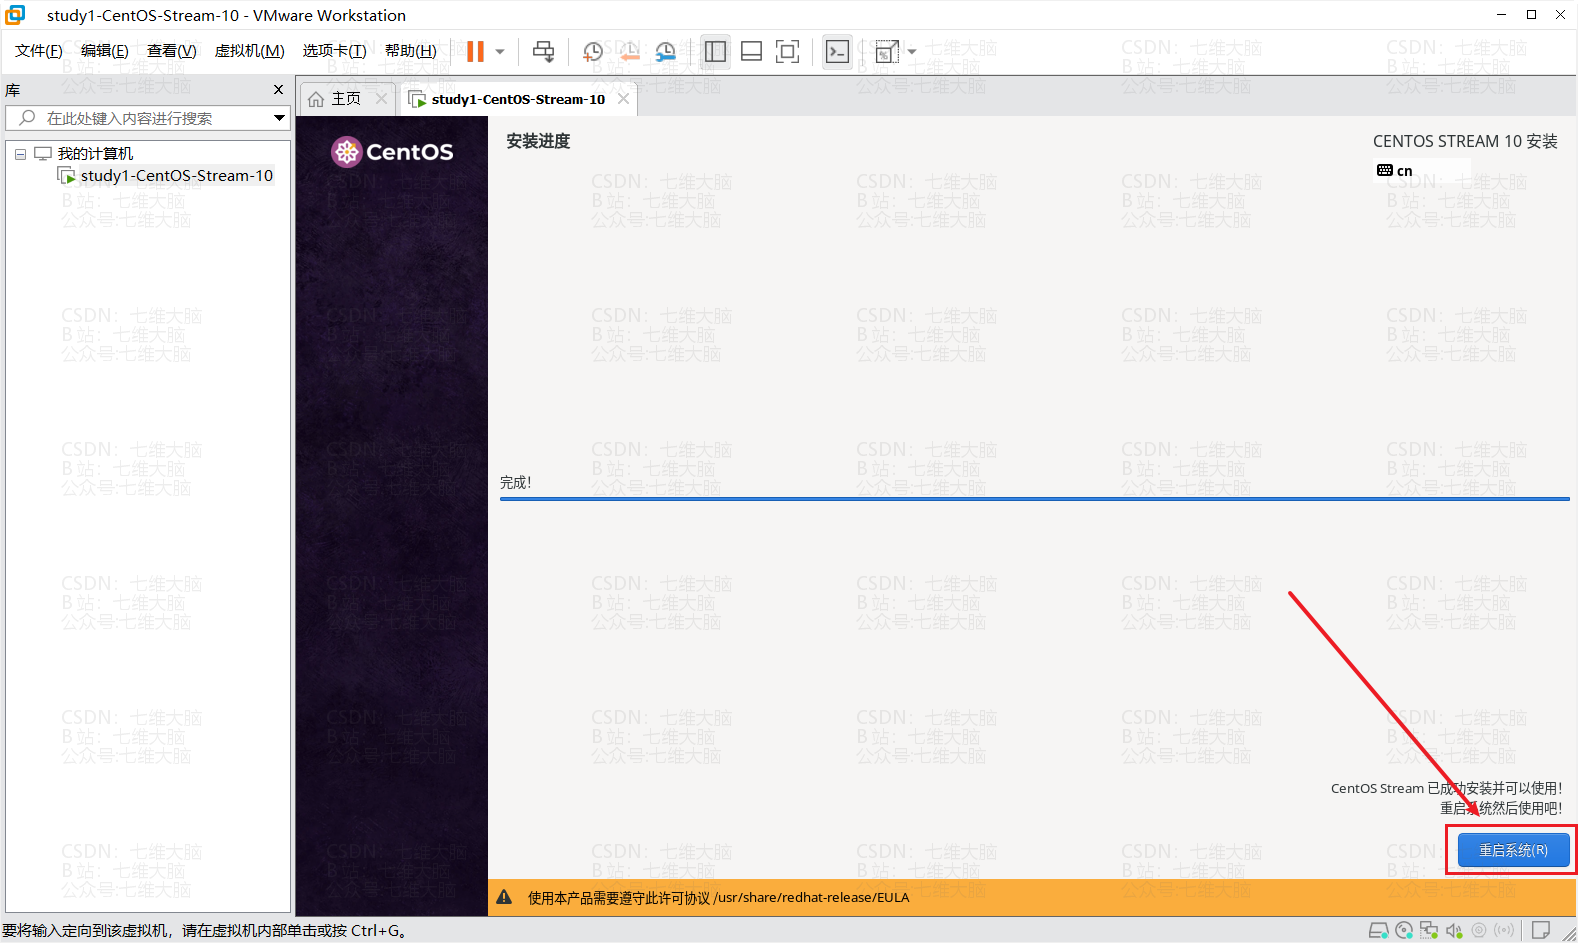1578x943 pixels.
Task: Click the orange suspend VM button
Action: (475, 51)
